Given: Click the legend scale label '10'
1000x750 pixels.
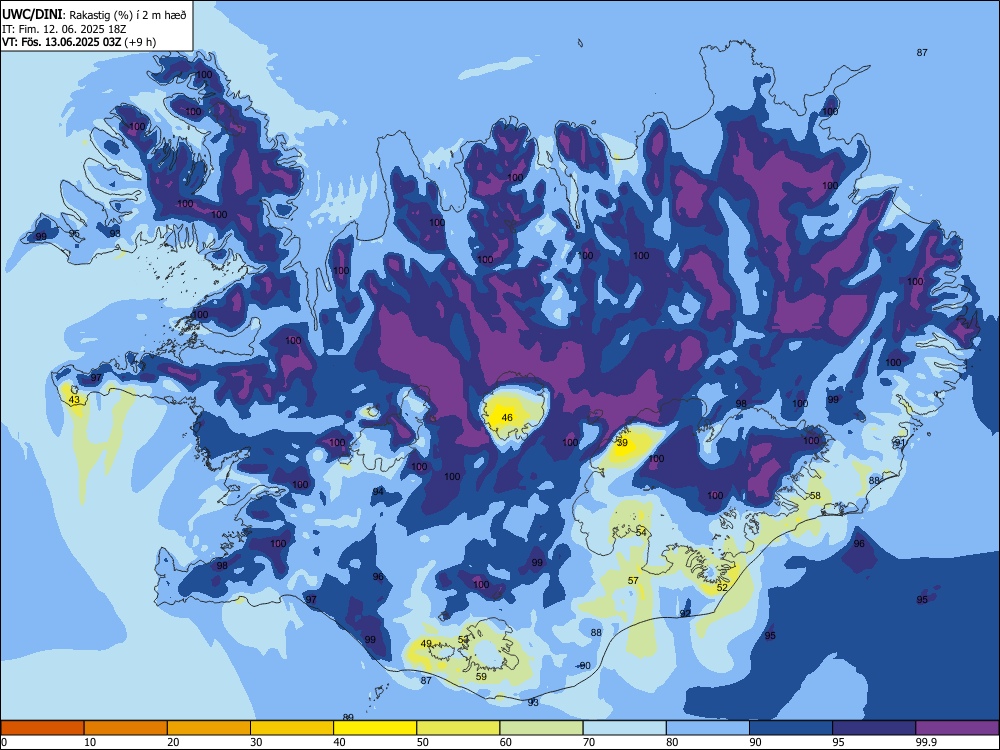Looking at the screenshot, I should [90, 742].
